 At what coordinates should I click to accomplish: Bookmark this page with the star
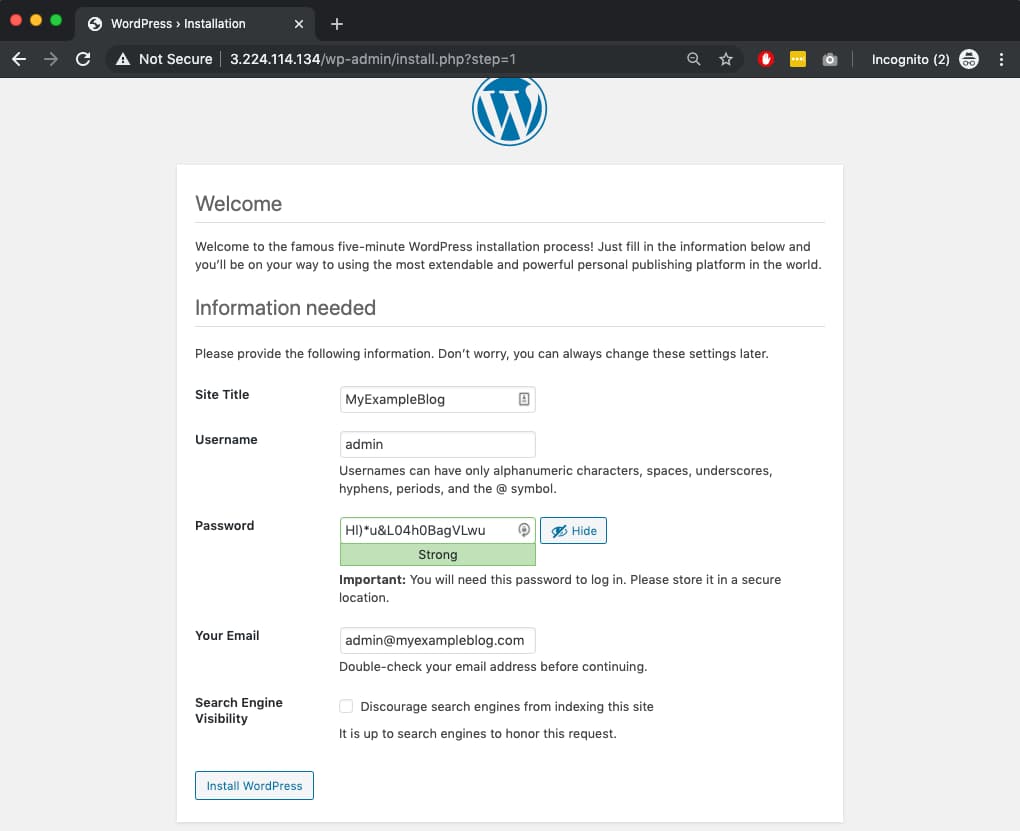[726, 59]
